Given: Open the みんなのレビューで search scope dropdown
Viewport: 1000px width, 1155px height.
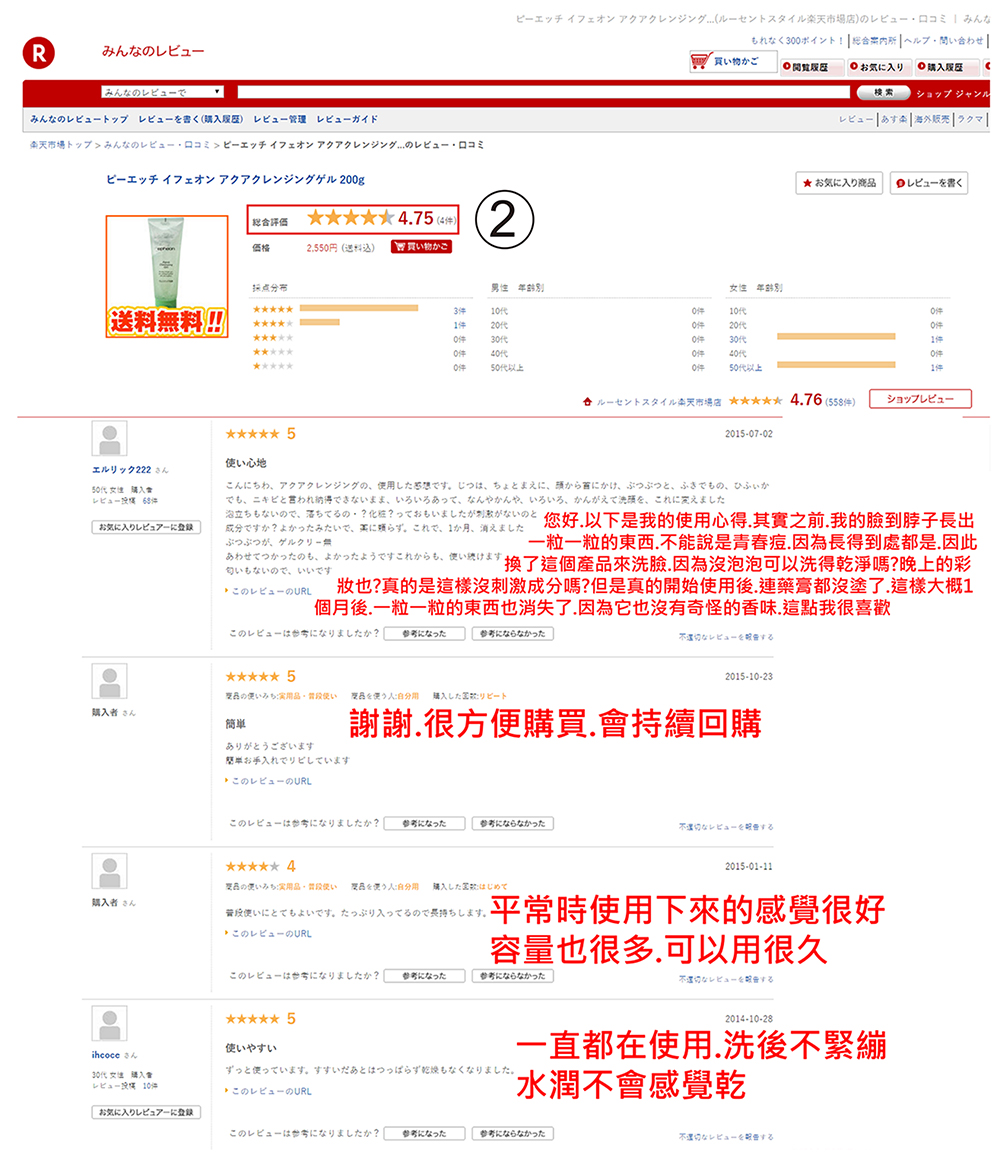Looking at the screenshot, I should (x=162, y=93).
